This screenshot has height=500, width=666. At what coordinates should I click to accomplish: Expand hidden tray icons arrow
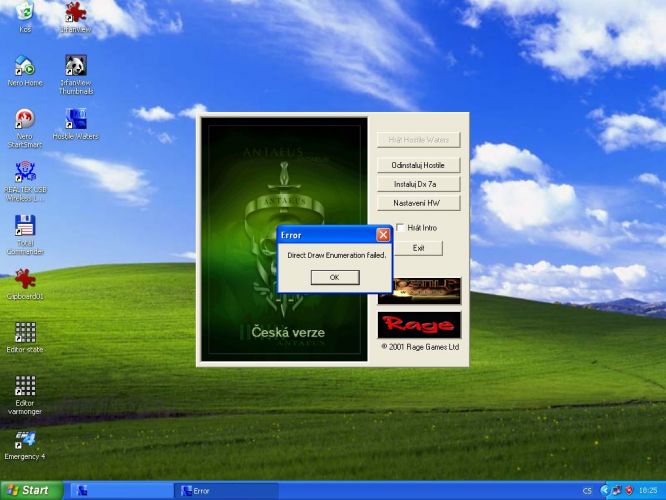click(x=604, y=490)
